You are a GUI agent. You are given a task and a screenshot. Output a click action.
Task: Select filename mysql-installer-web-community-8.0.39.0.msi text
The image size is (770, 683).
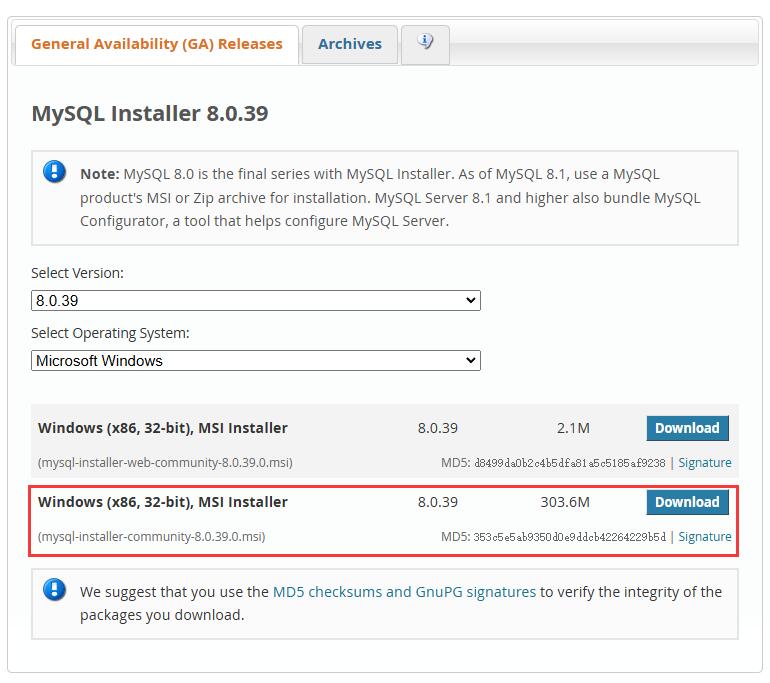point(165,463)
